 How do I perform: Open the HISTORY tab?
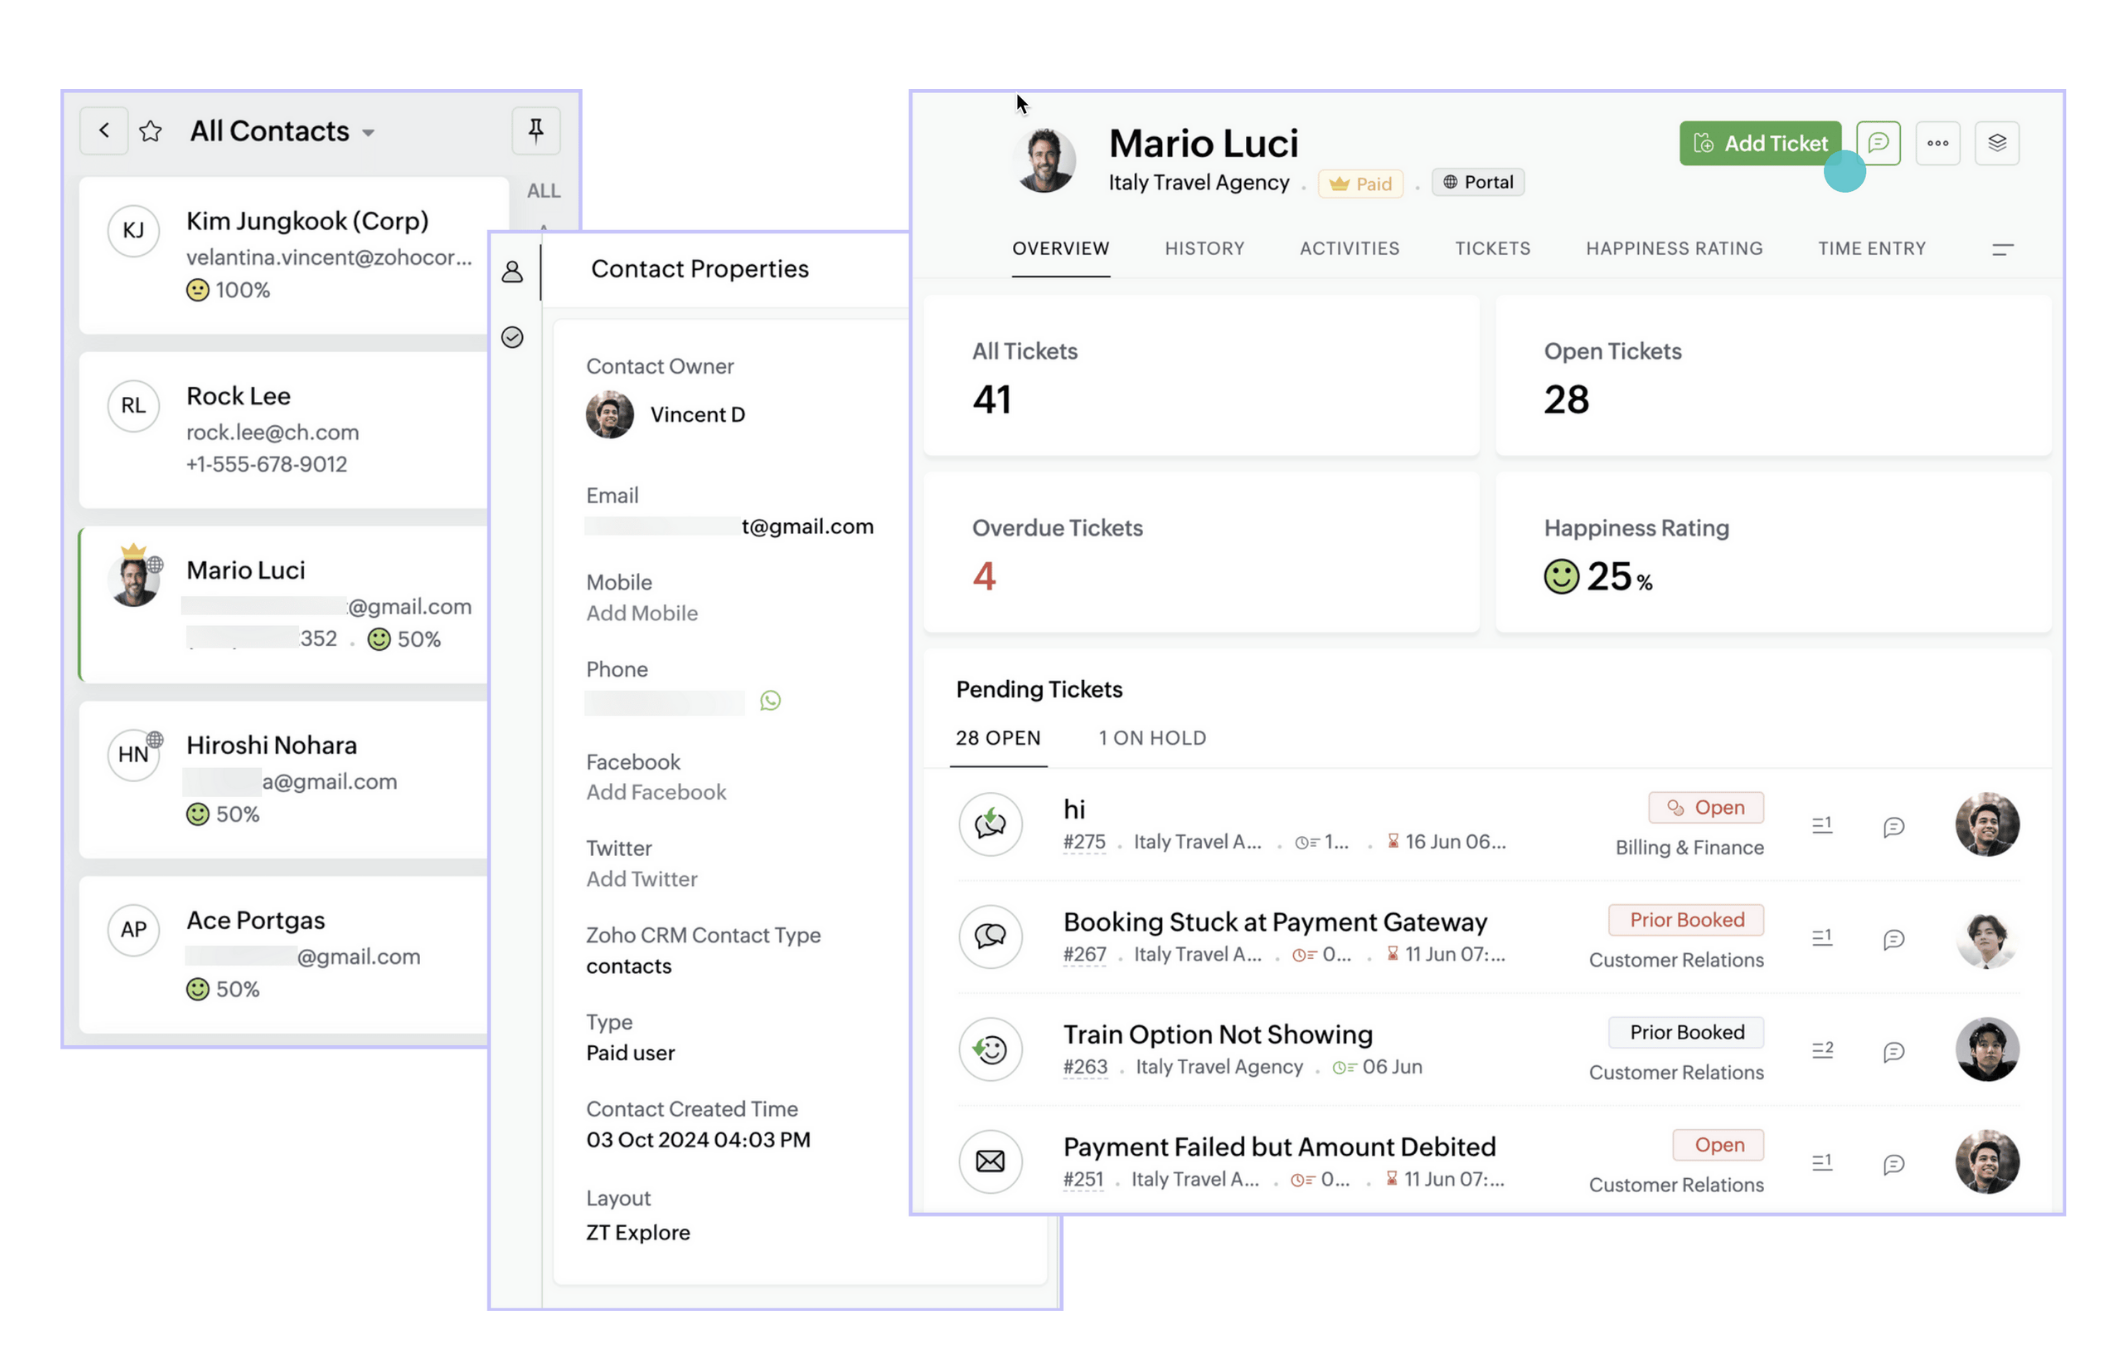[1204, 248]
